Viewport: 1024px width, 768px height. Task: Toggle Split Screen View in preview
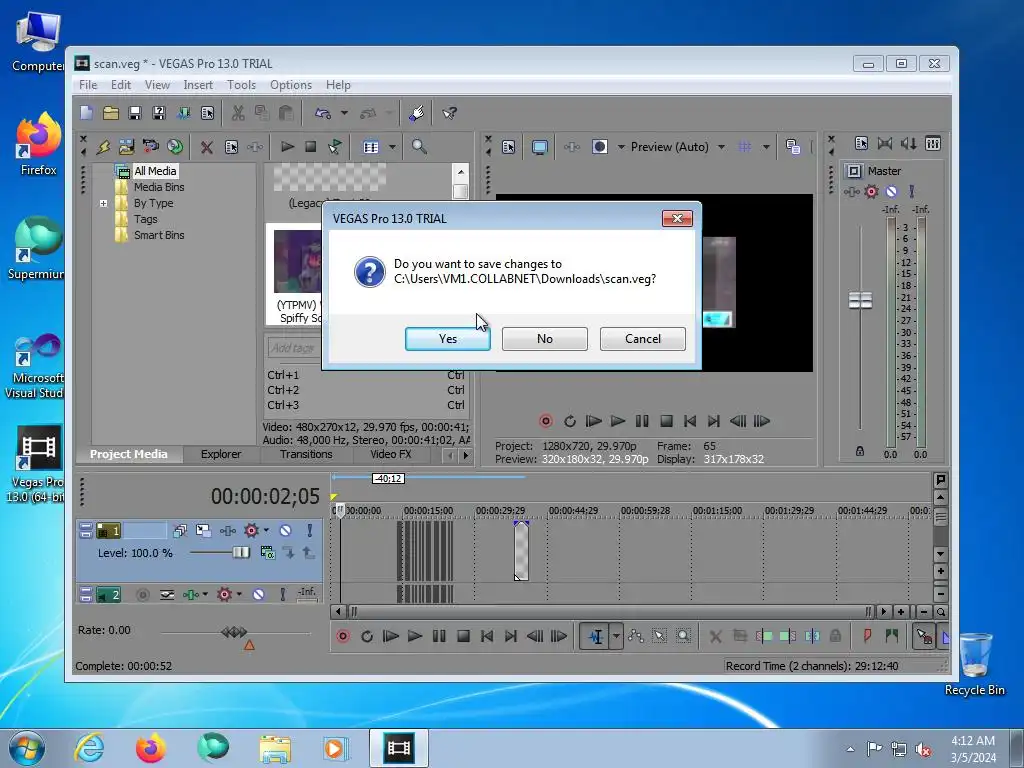[600, 146]
